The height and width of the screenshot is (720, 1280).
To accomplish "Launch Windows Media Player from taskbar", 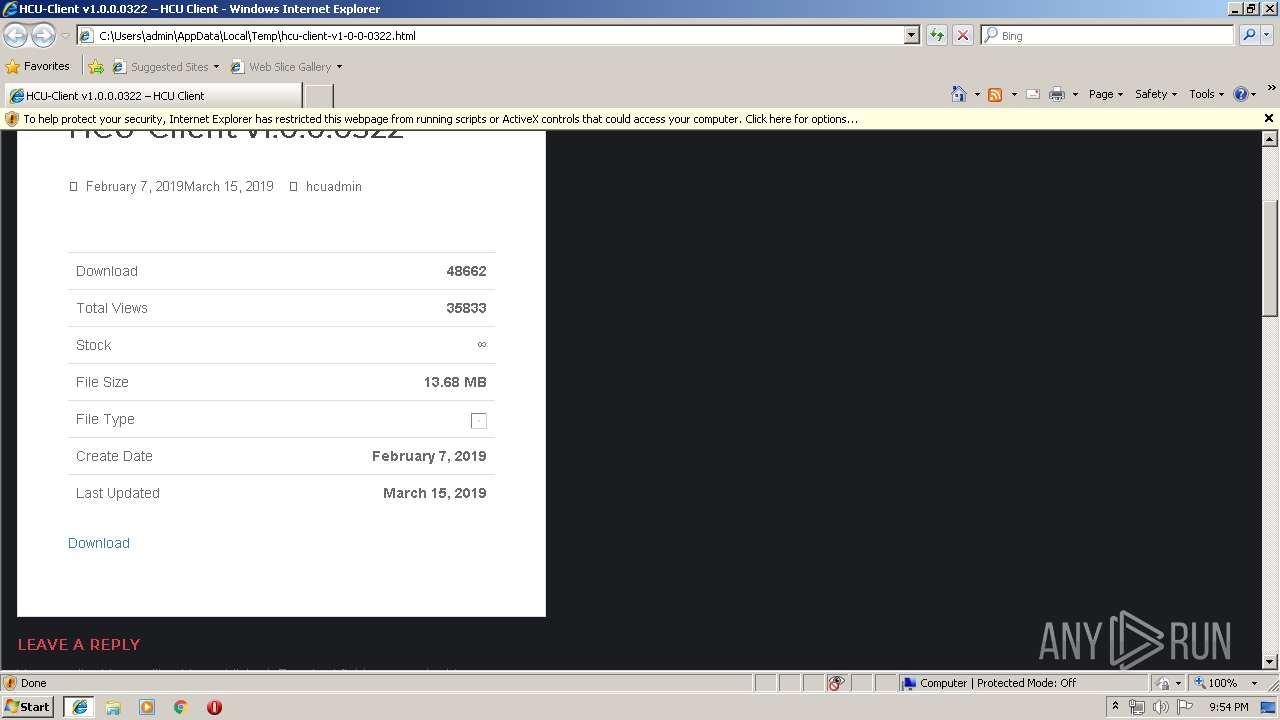I will 147,707.
